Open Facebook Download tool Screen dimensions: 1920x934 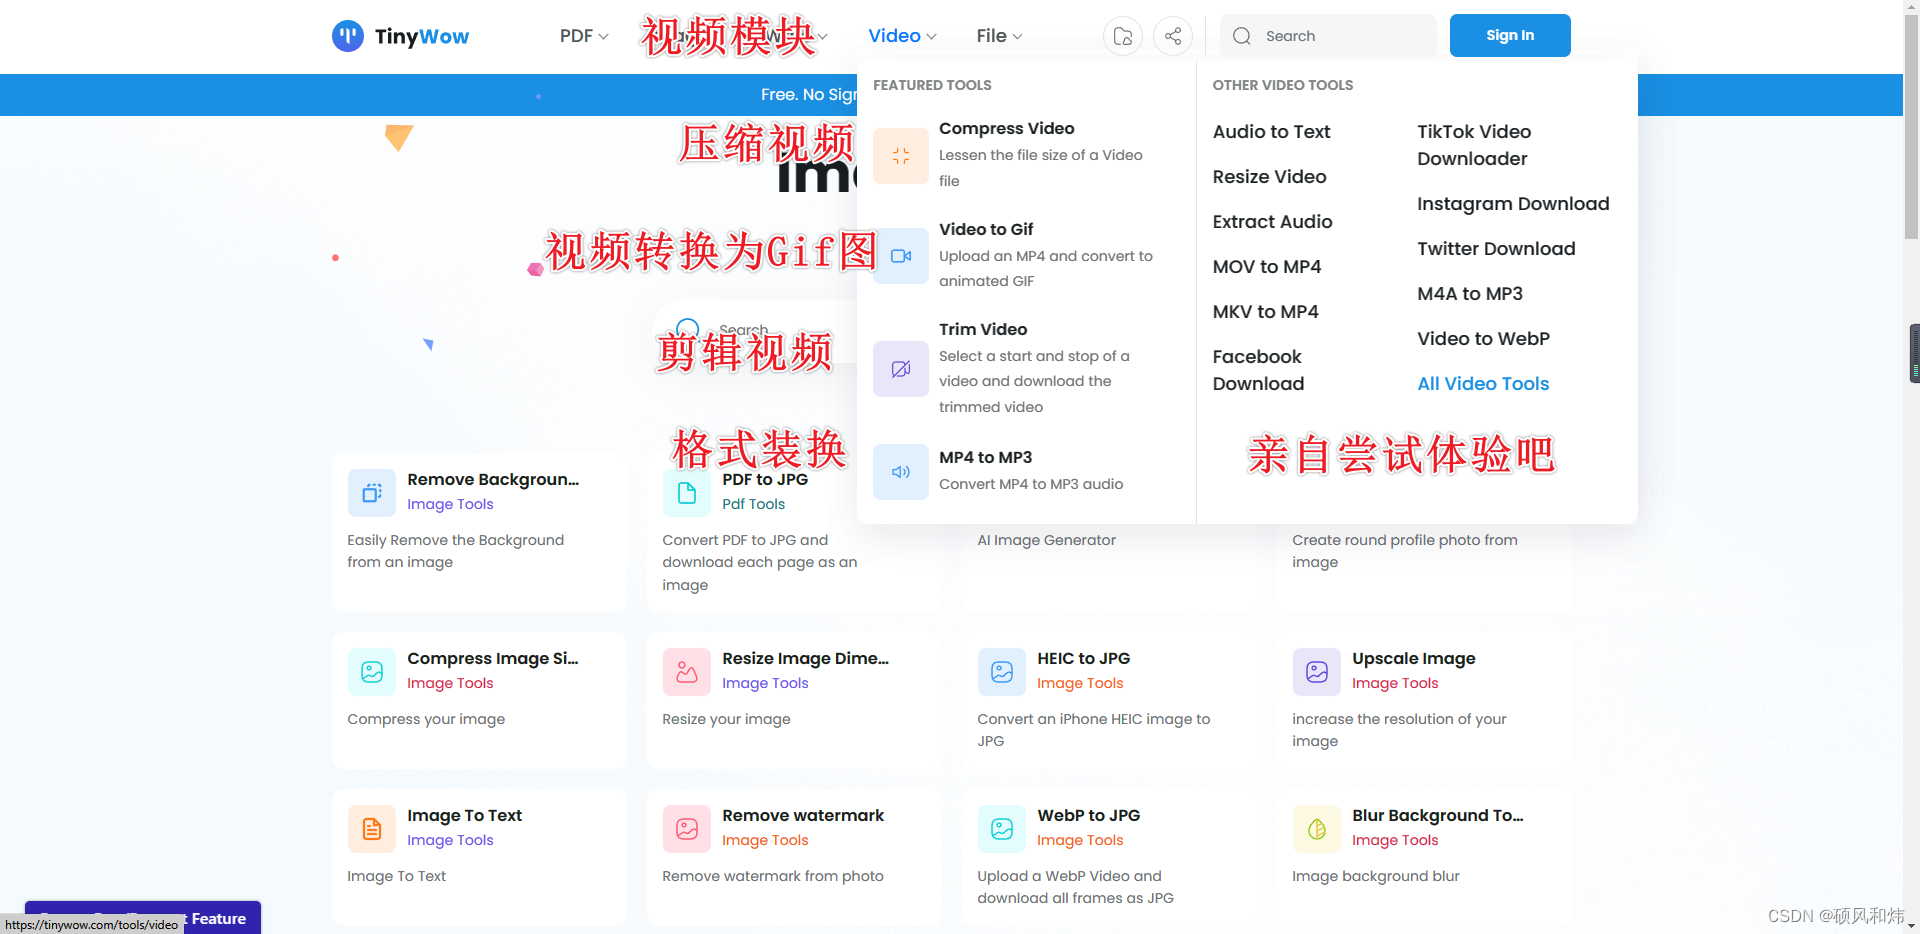pos(1258,370)
